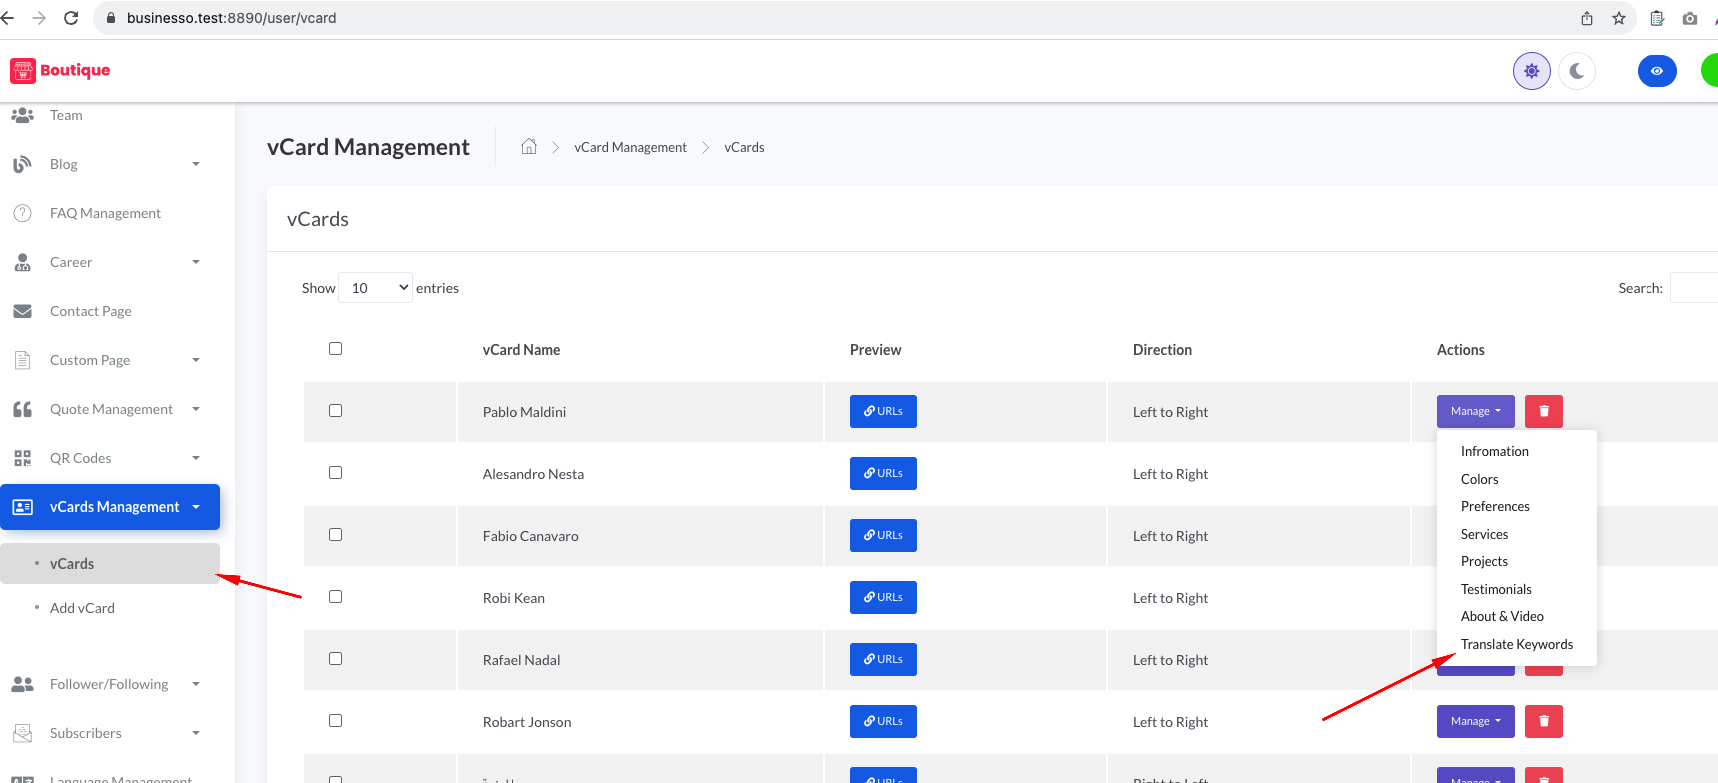The height and width of the screenshot is (783, 1718).
Task: Click the browser share icon
Action: pyautogui.click(x=1587, y=18)
